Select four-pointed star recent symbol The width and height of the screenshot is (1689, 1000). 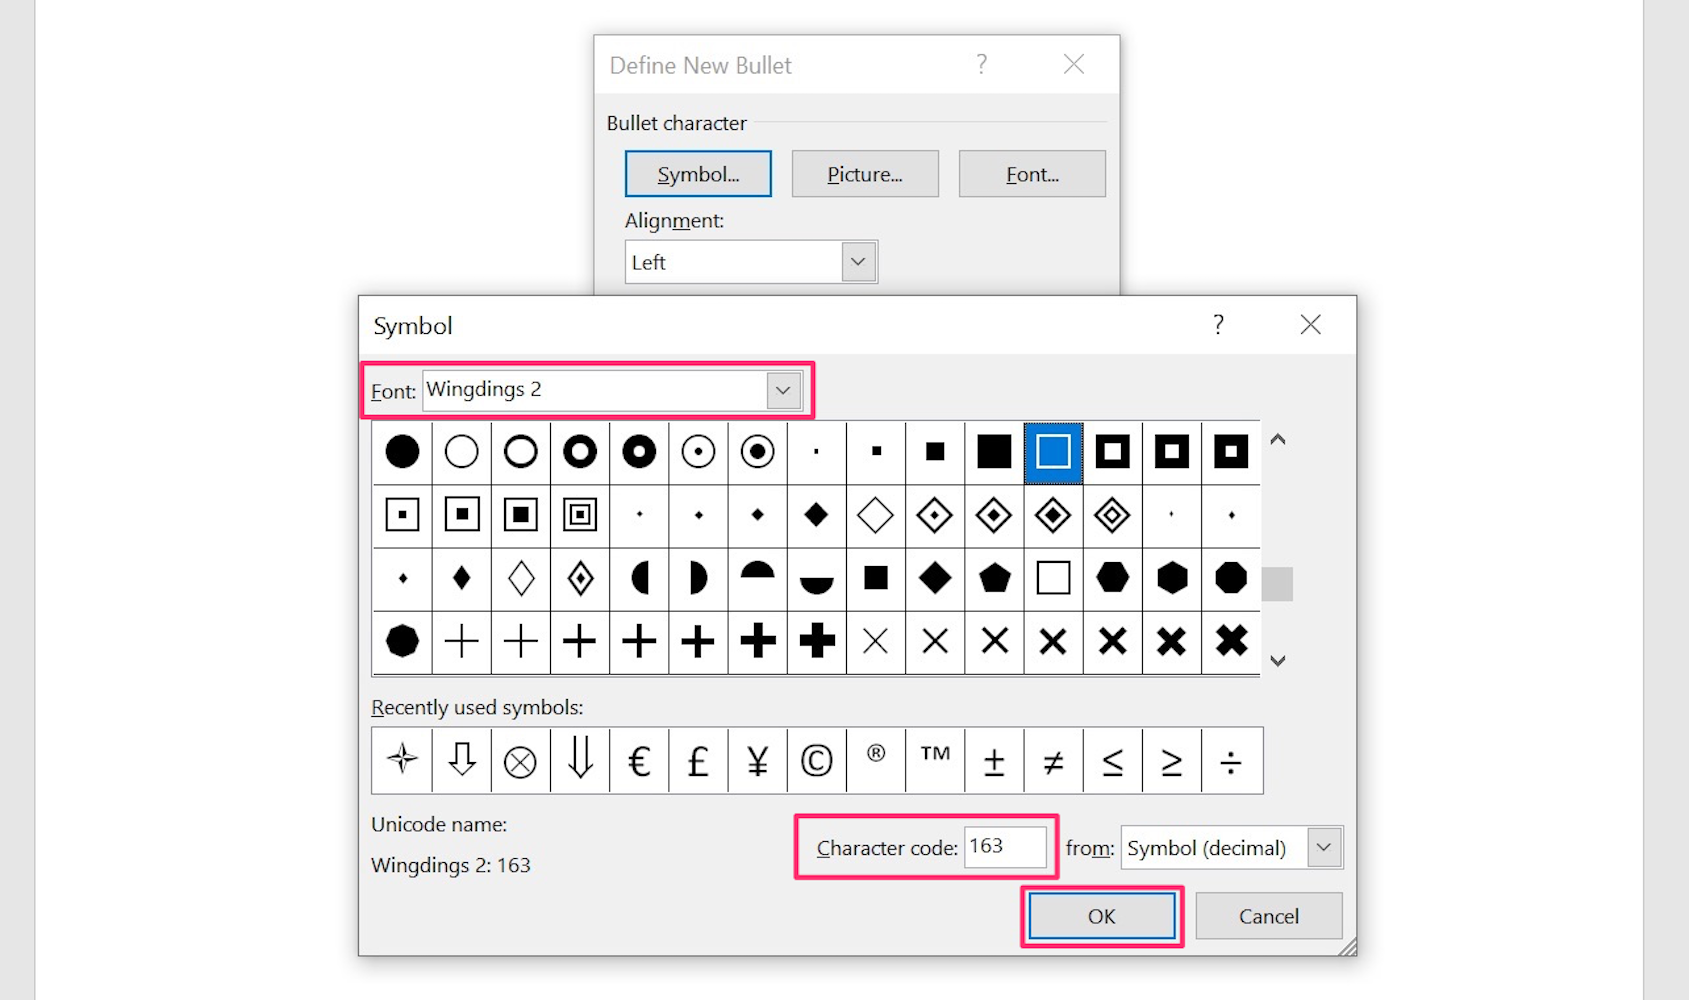[x=402, y=761]
